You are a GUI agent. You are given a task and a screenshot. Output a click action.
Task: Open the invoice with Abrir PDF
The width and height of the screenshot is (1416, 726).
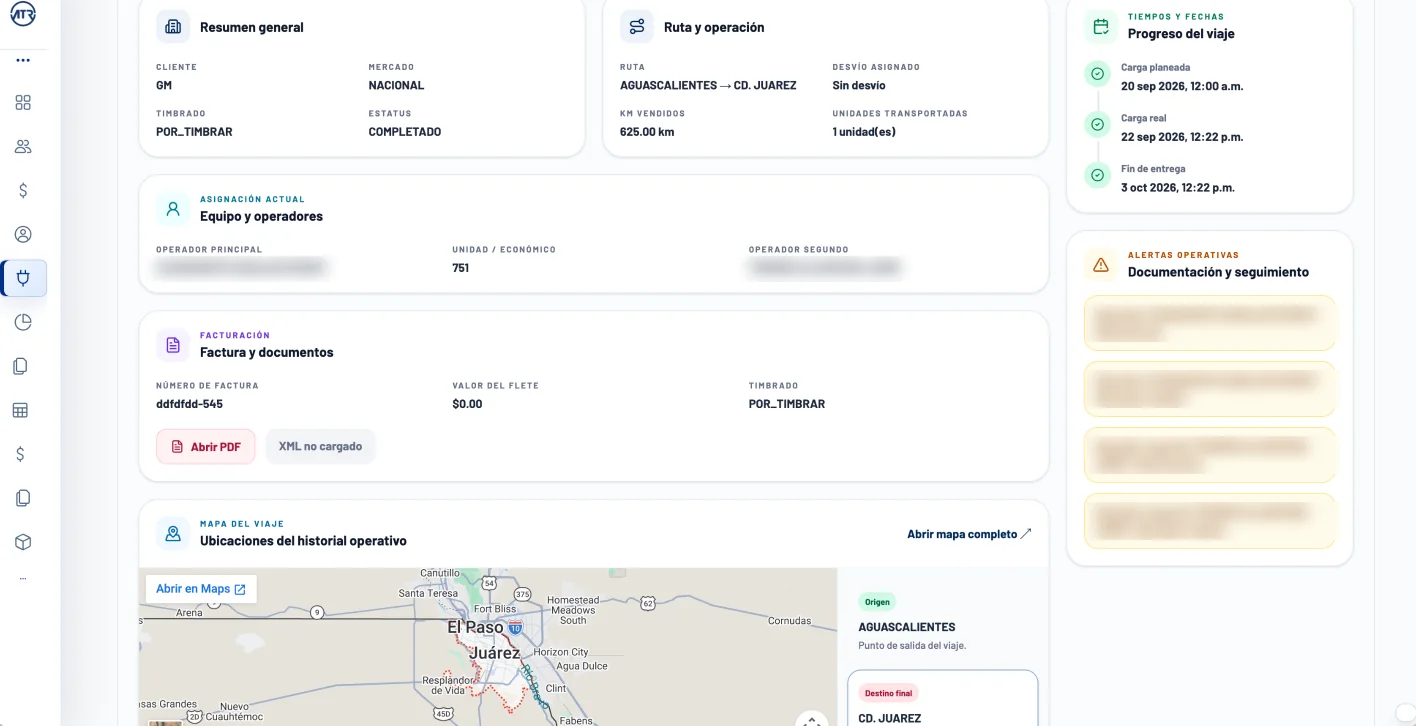pos(206,447)
